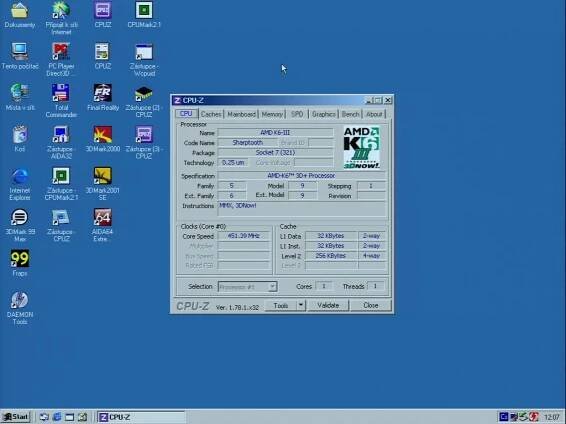Screen dimensions: 566x424
Task: Open the About tab
Action: (374, 114)
